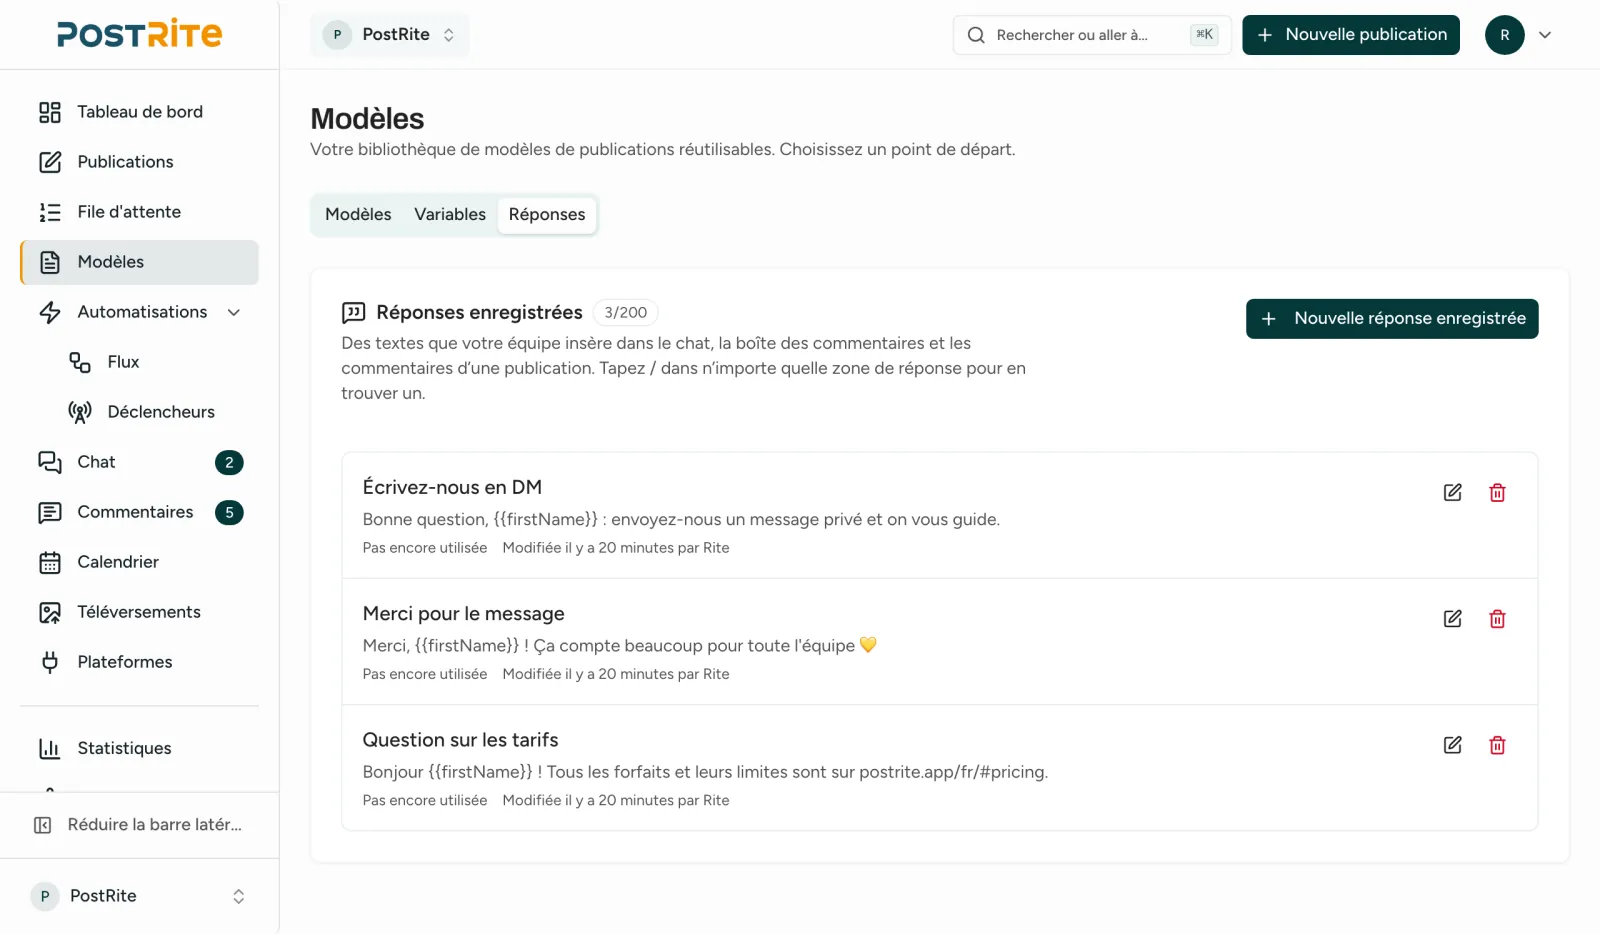Open Publications pencil icon in sidebar

coord(50,162)
